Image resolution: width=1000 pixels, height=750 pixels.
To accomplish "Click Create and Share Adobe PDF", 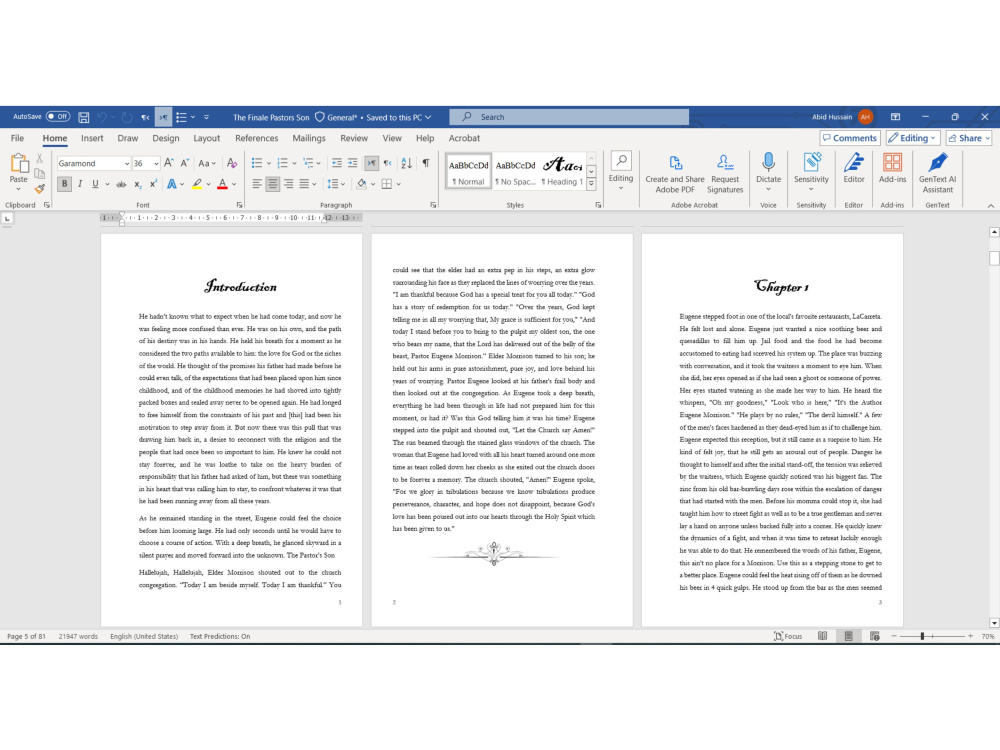I will coord(675,173).
